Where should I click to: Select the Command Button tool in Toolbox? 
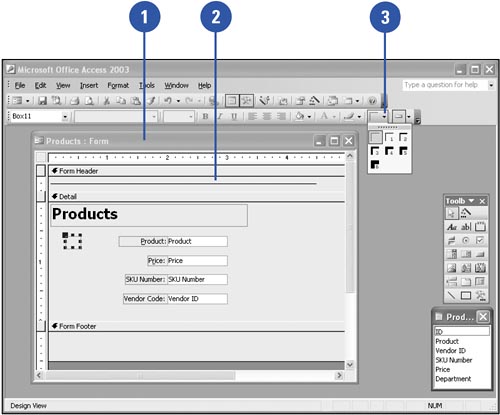tap(480, 254)
